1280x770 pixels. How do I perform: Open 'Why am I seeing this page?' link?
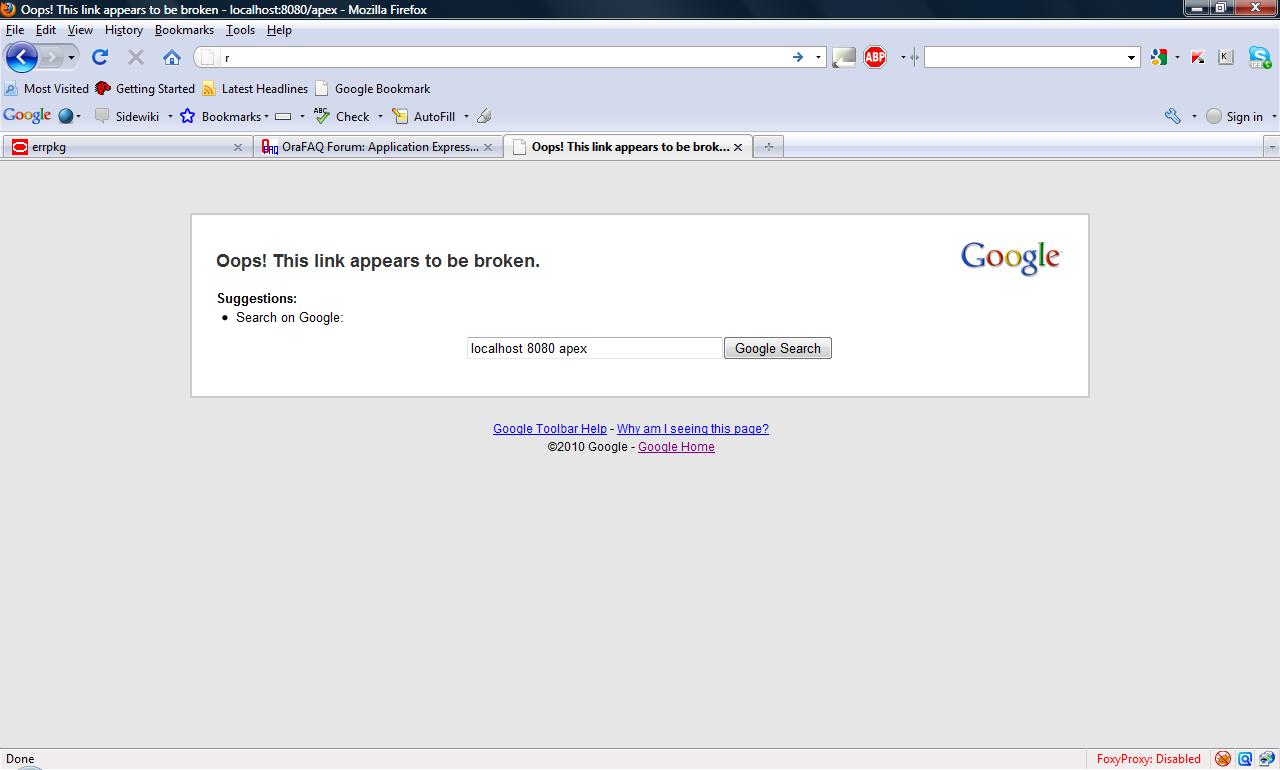(692, 429)
